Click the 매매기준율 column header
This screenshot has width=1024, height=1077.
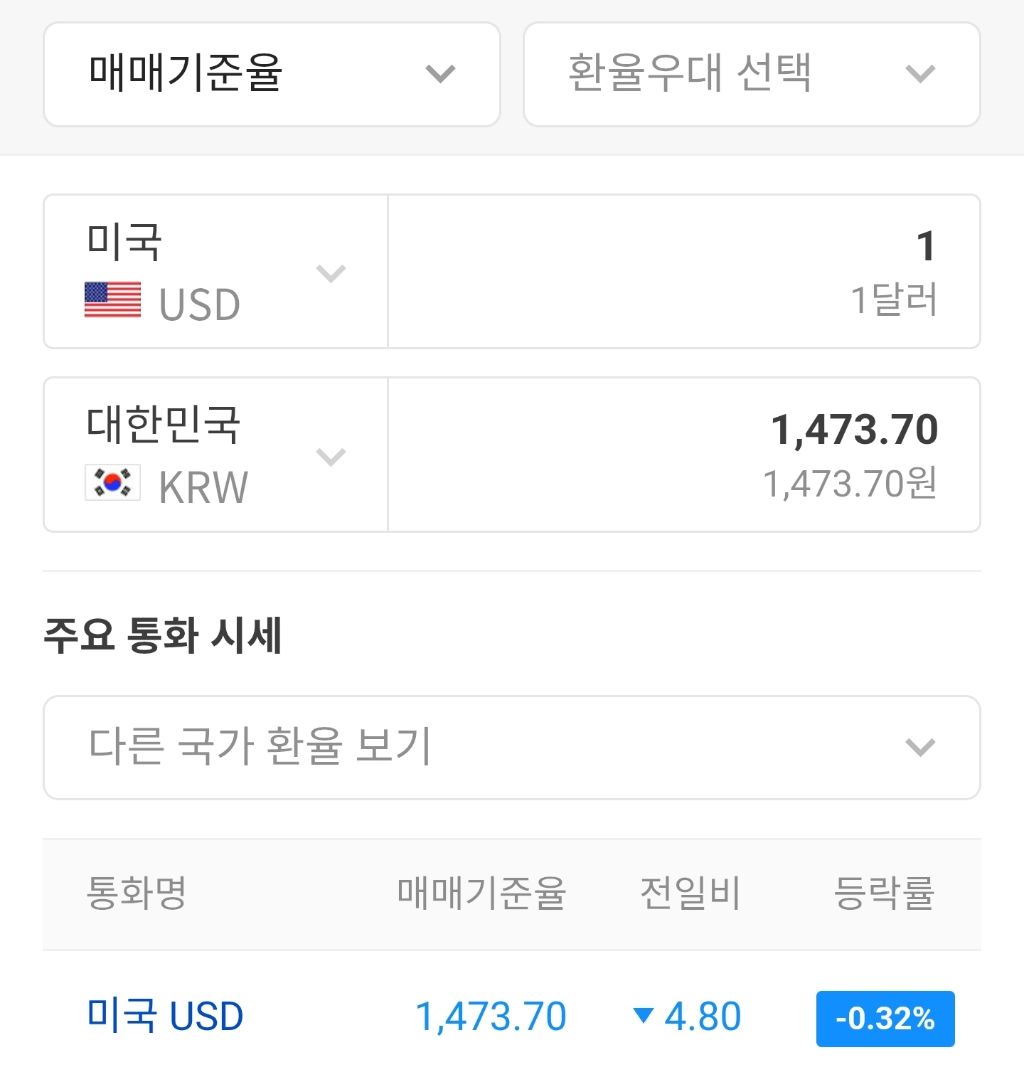(x=481, y=893)
